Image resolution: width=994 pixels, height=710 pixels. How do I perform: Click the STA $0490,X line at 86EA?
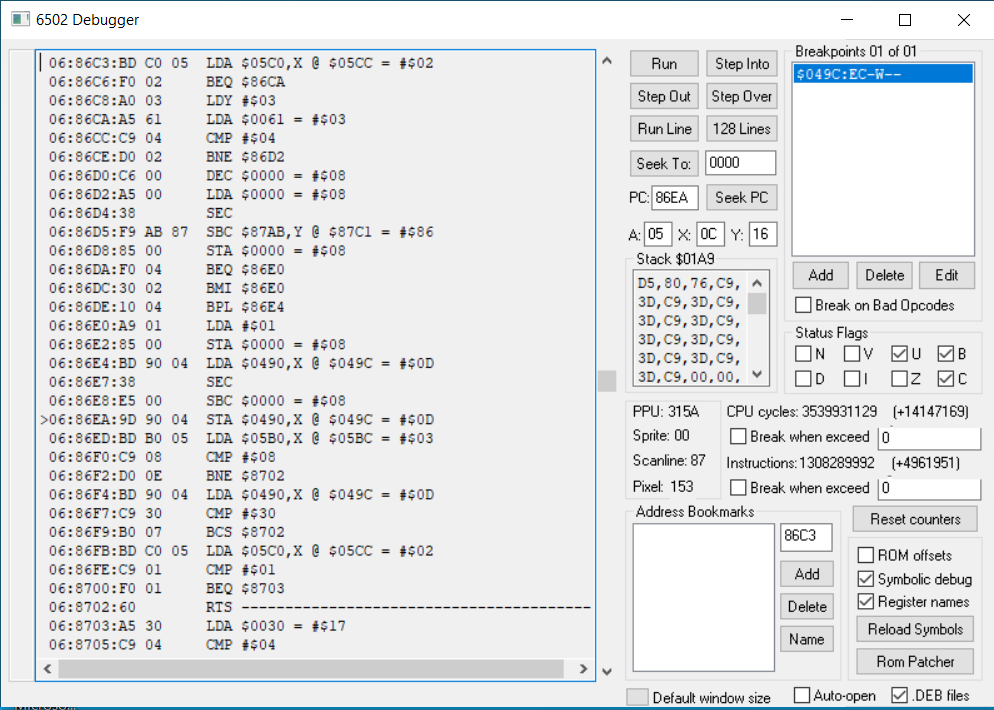coord(240,419)
